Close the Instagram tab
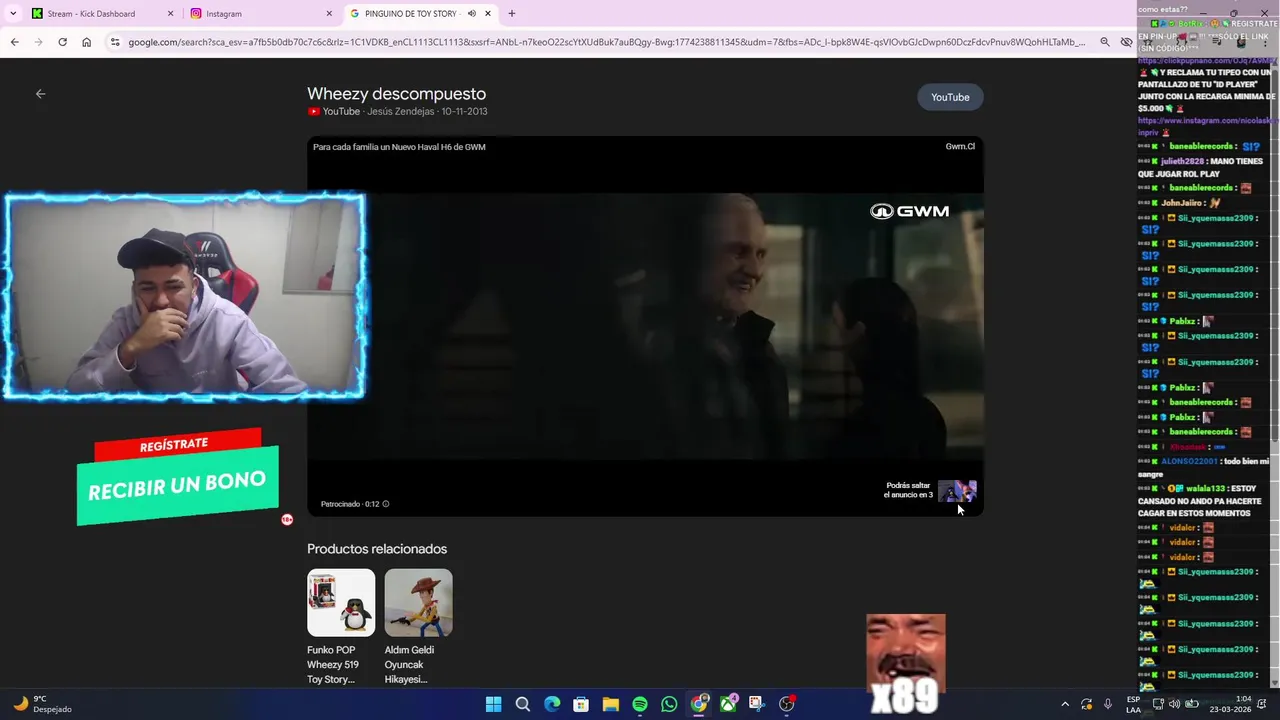The height and width of the screenshot is (720, 1280). [329, 13]
